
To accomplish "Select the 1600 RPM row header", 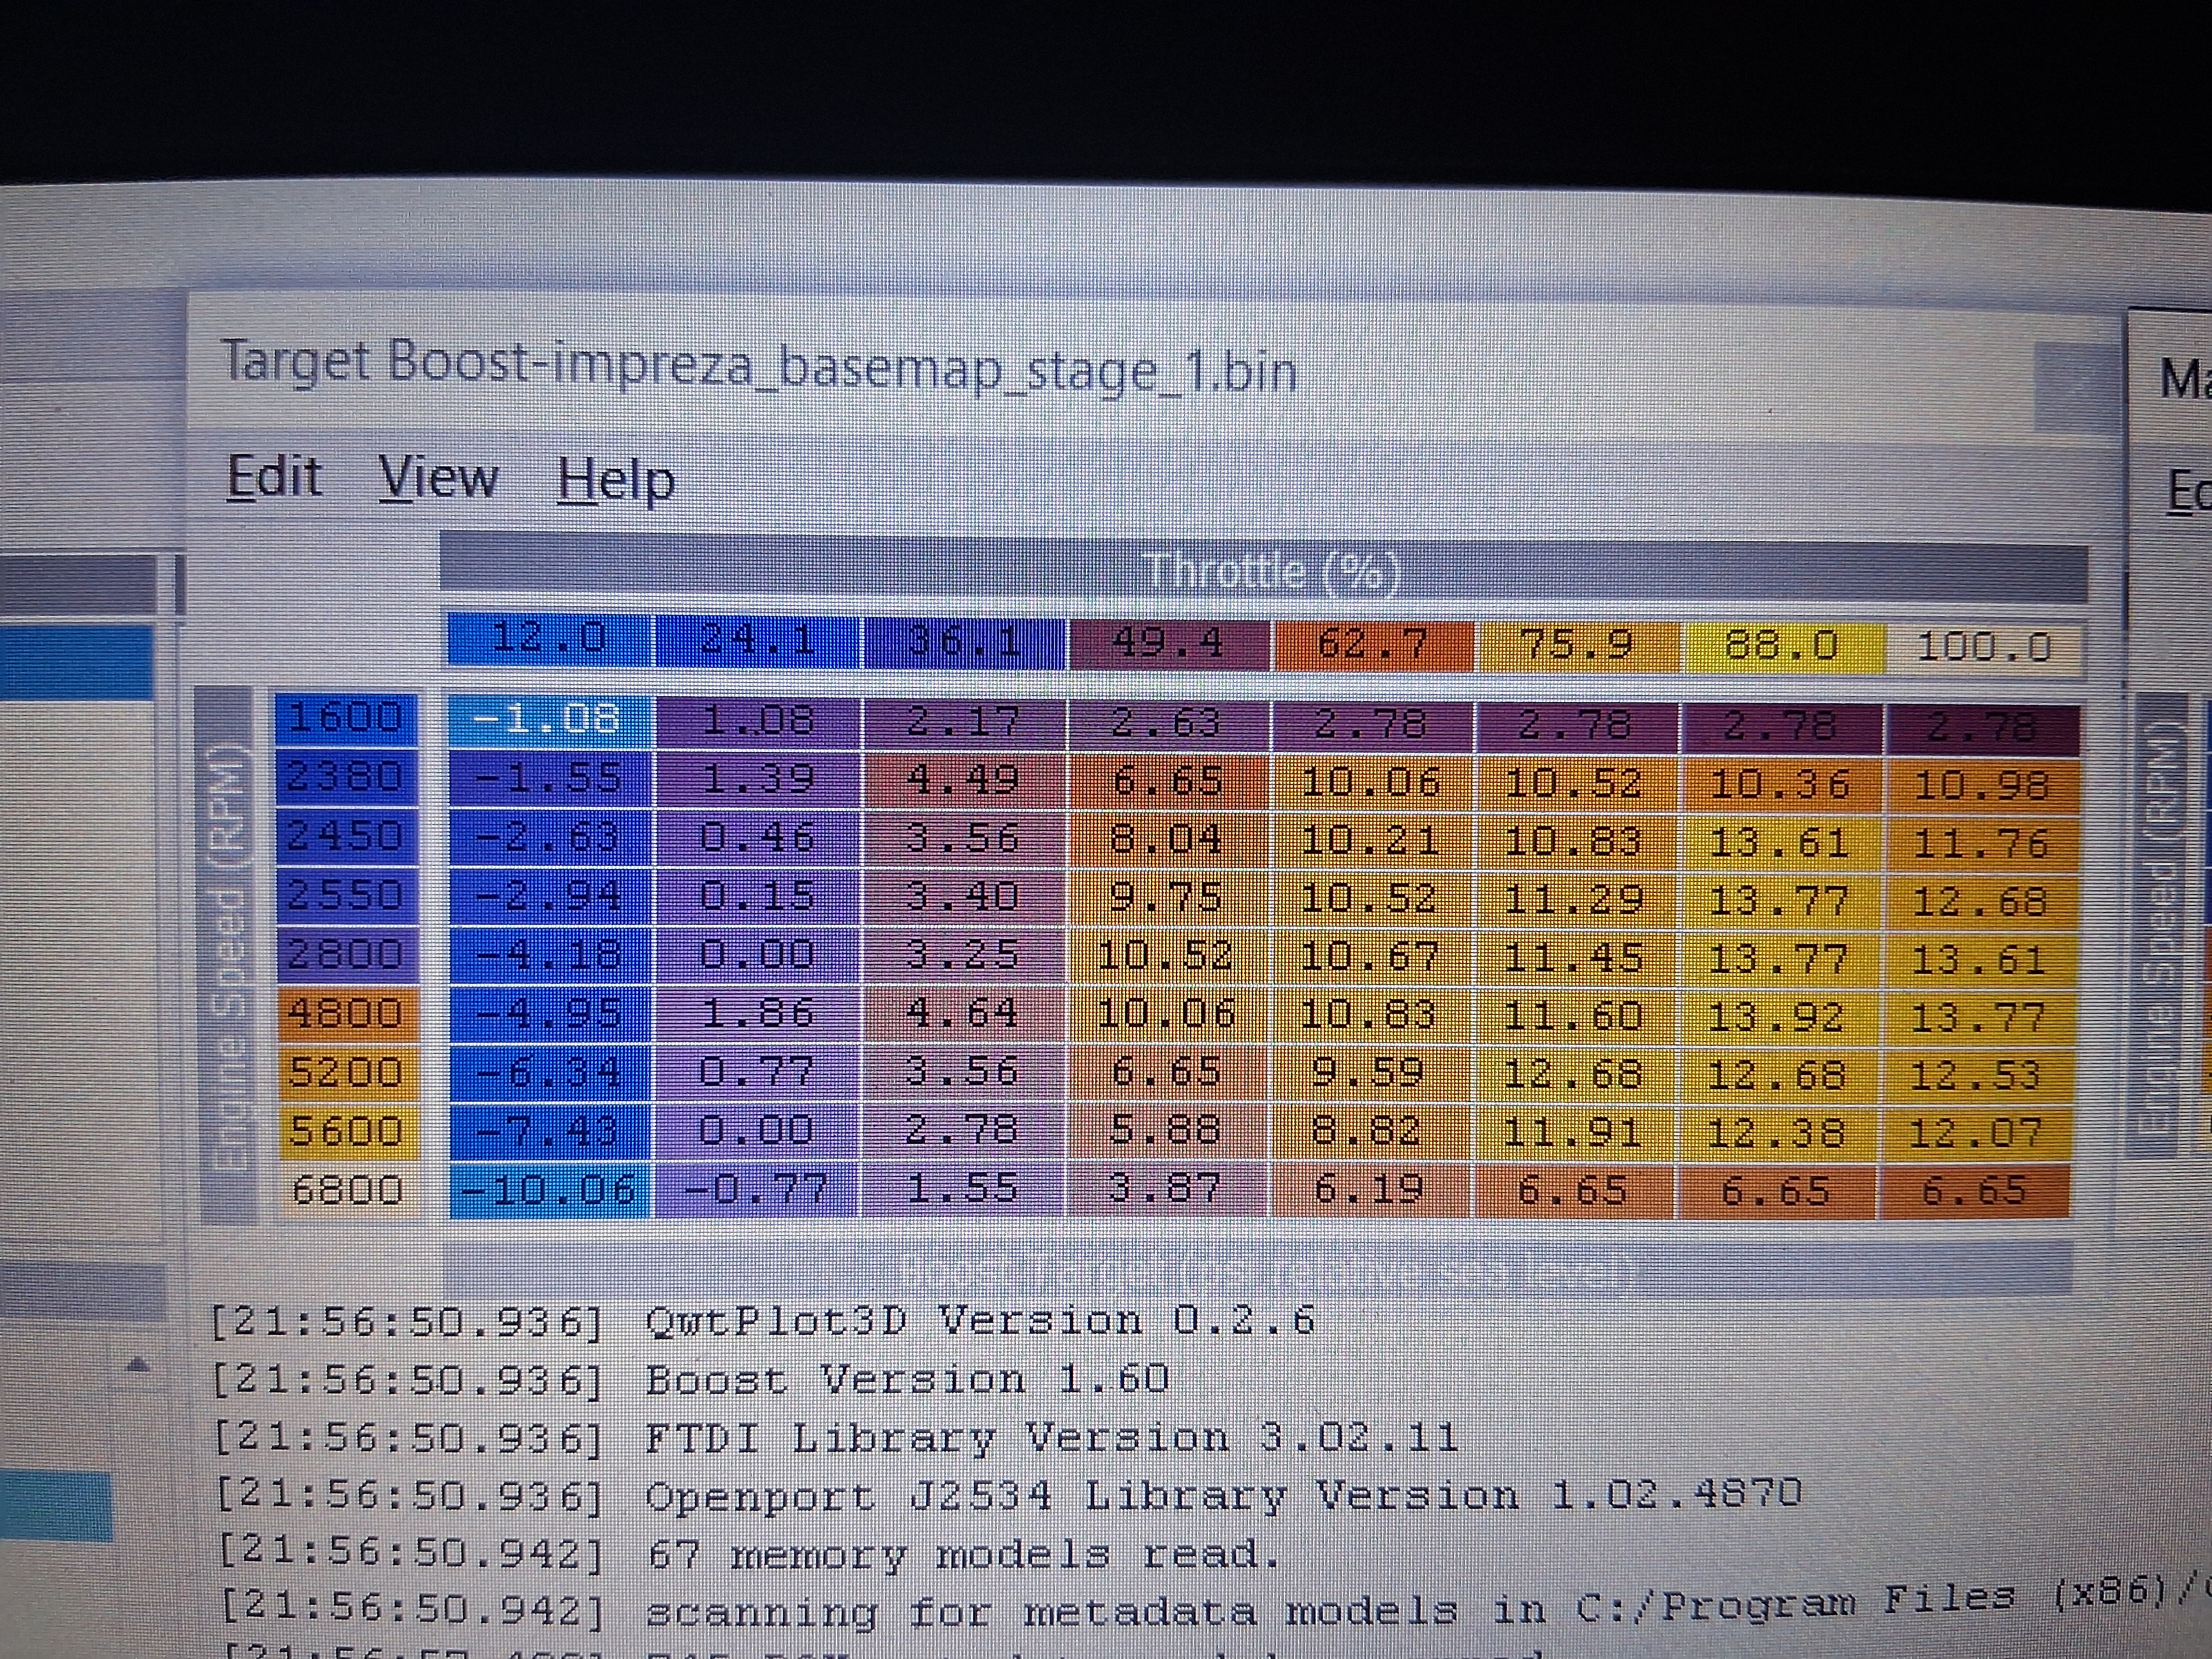I will (x=345, y=718).
